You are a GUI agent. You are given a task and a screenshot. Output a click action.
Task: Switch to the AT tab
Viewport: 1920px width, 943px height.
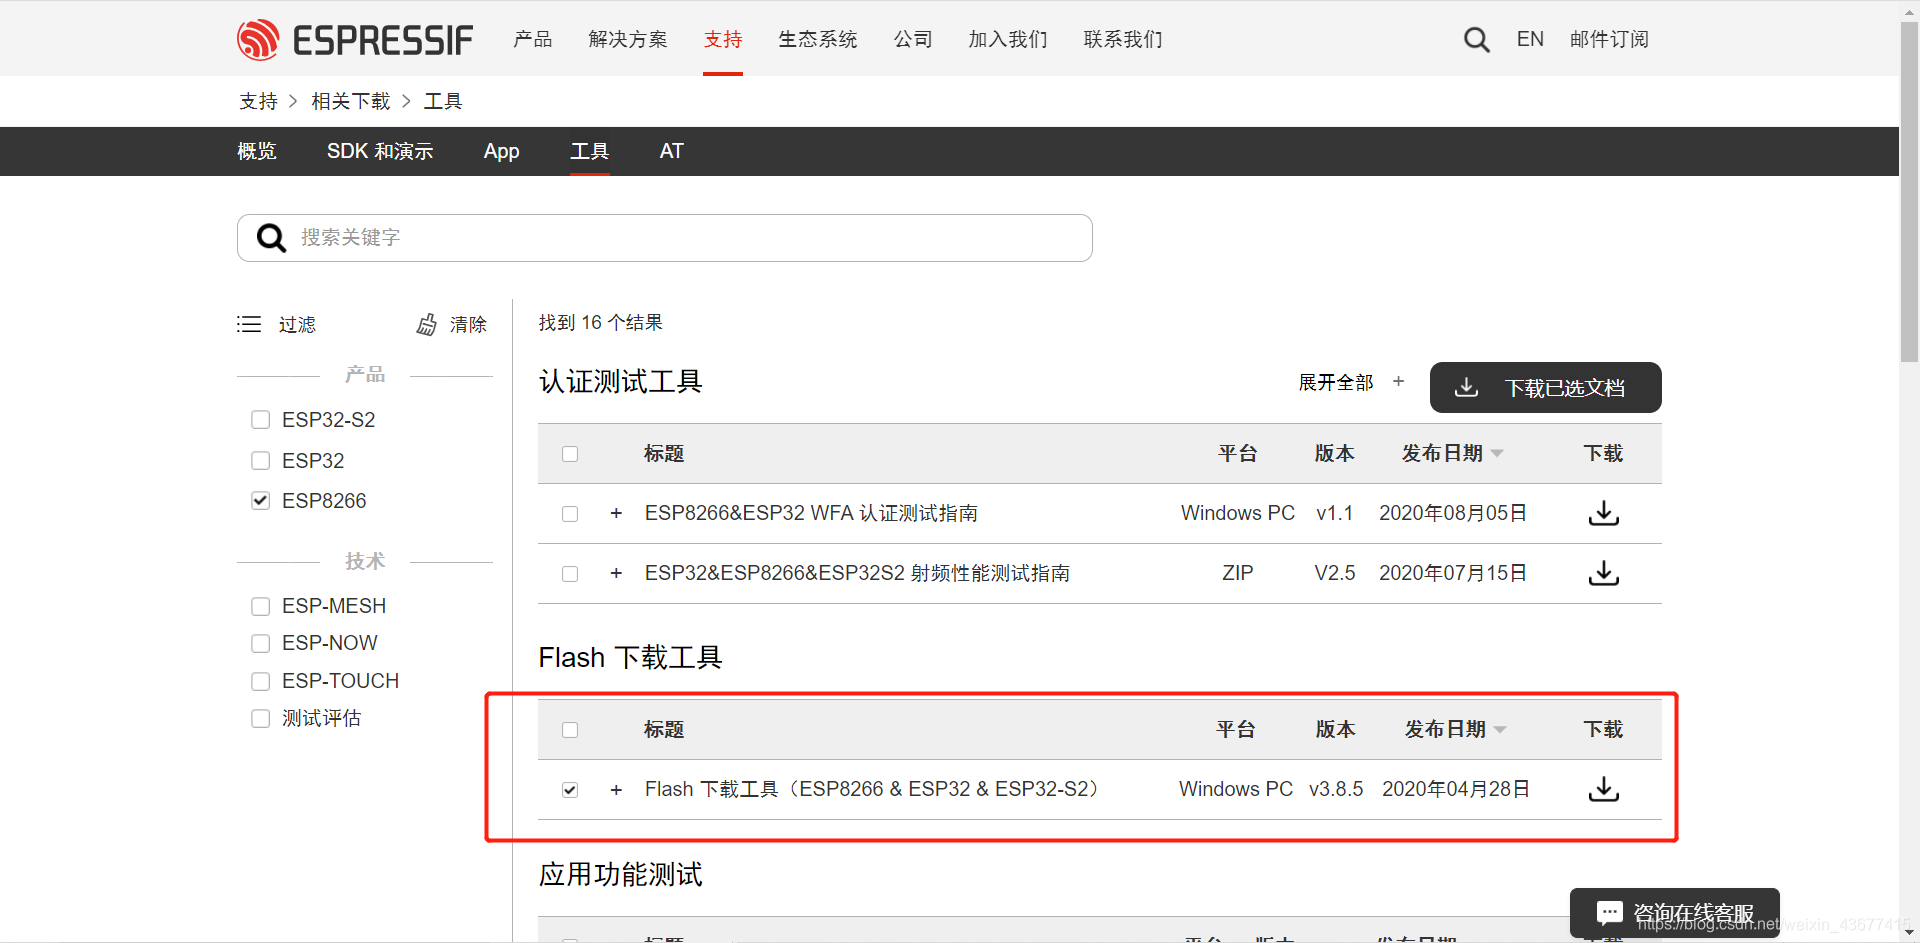[671, 151]
